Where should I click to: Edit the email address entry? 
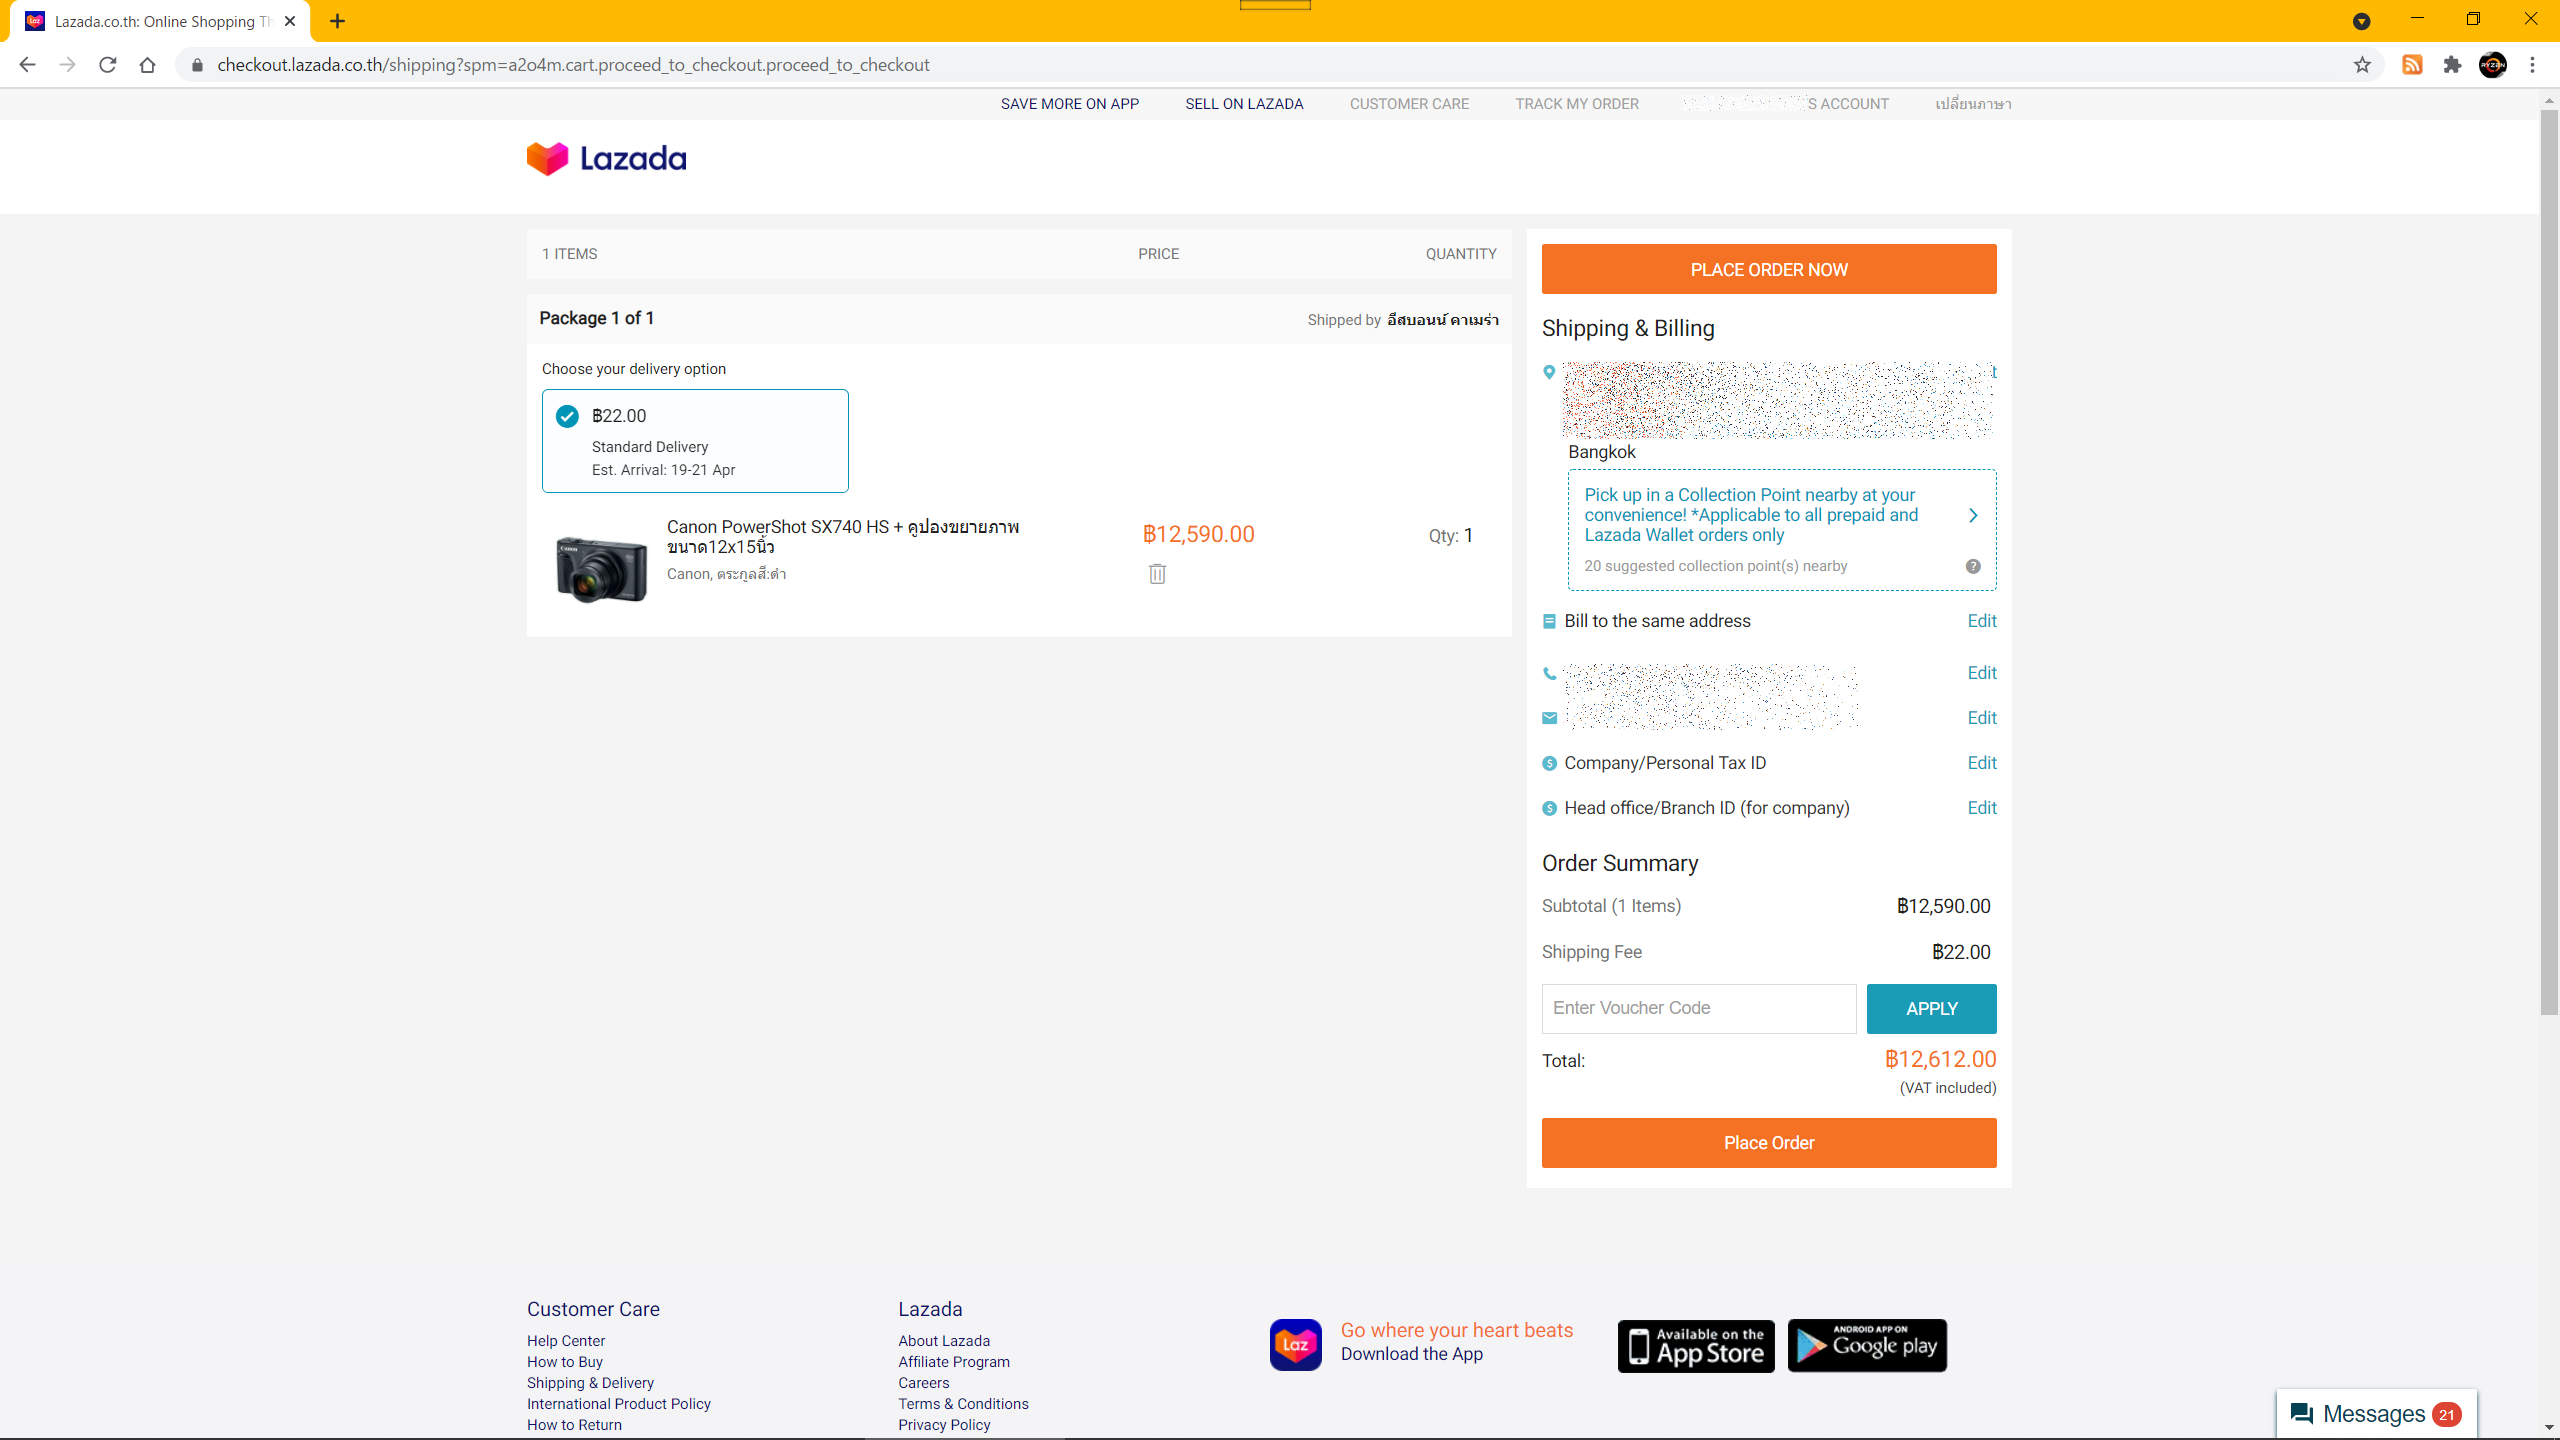coord(1981,718)
